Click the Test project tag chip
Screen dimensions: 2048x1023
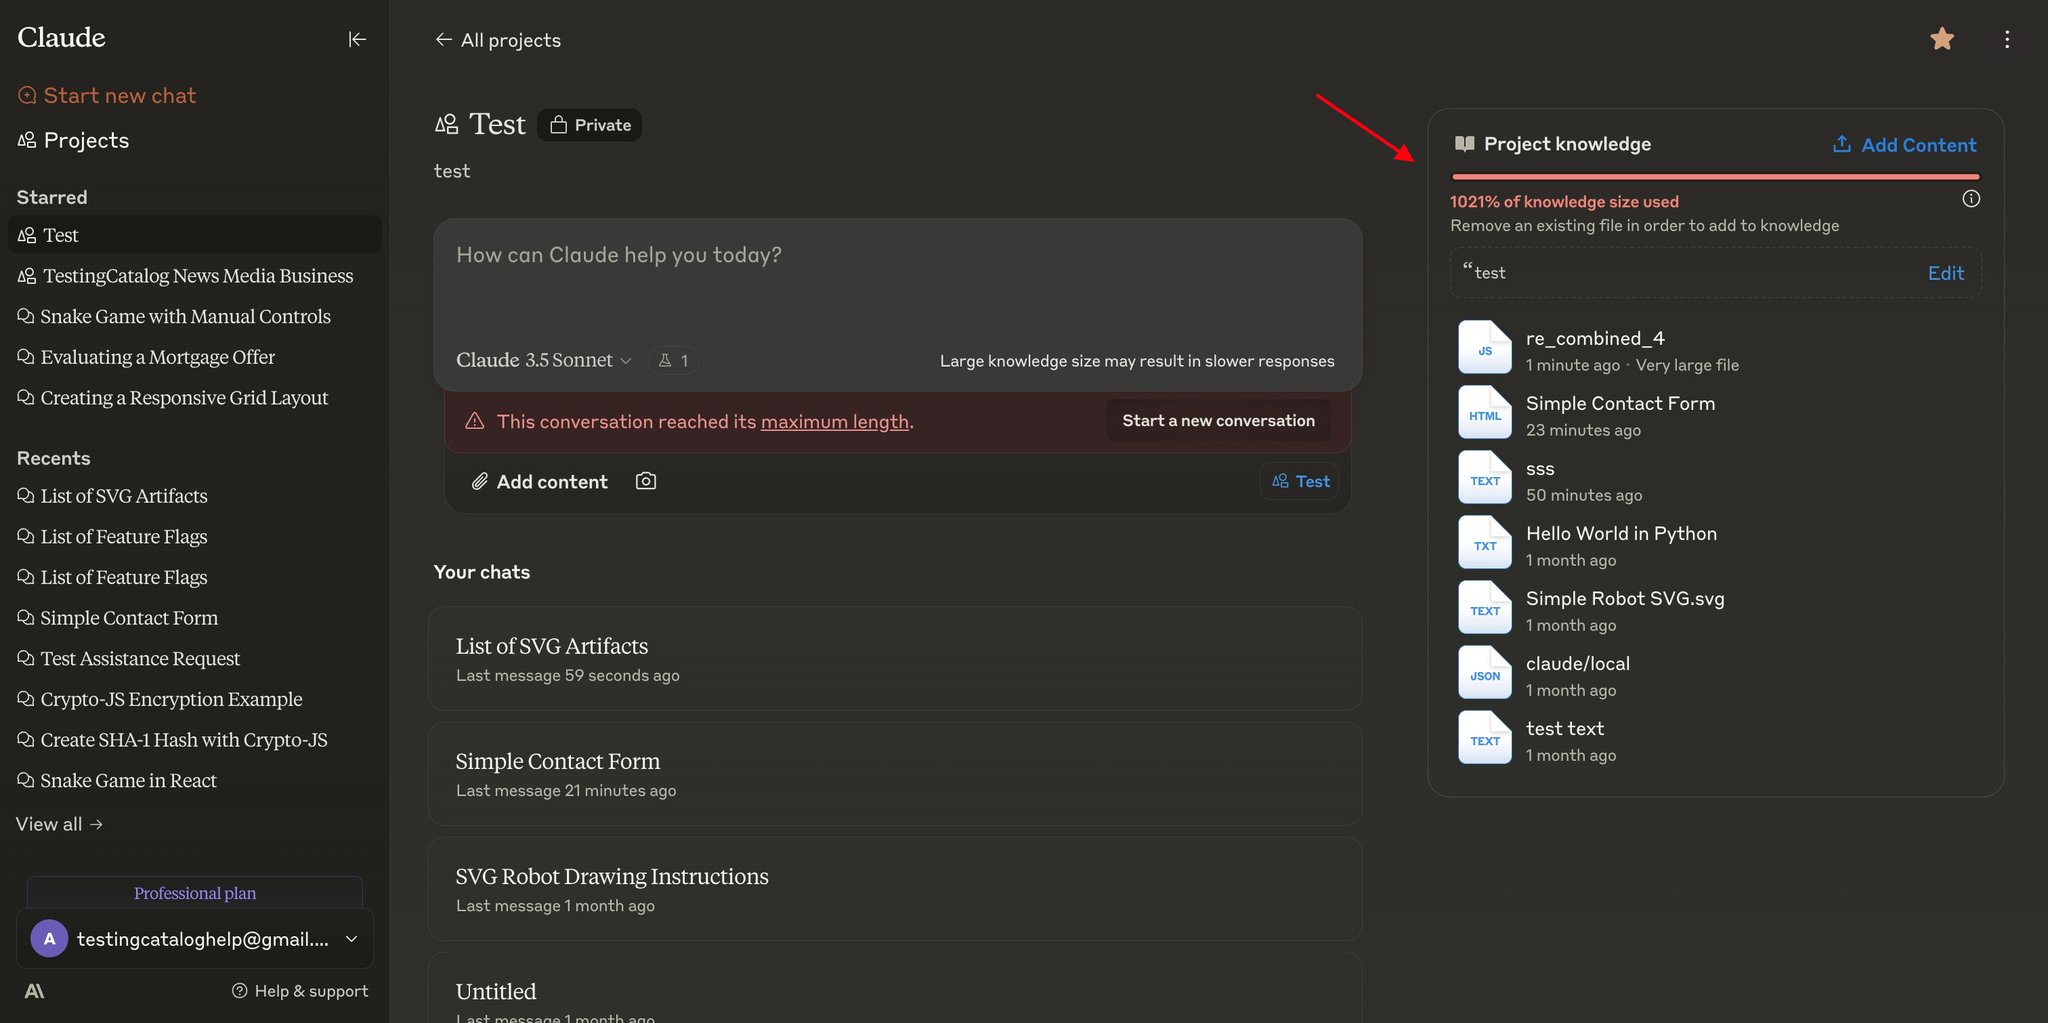tap(1300, 481)
